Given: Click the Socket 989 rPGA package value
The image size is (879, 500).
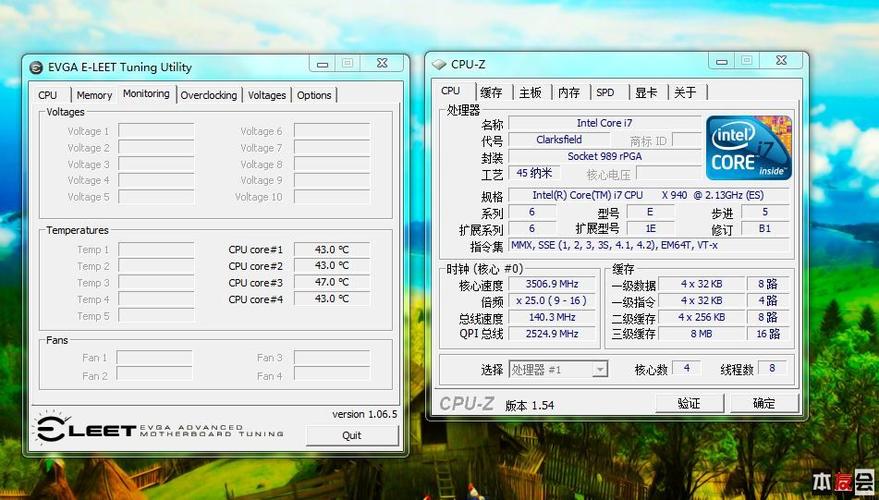Looking at the screenshot, I should tap(605, 156).
